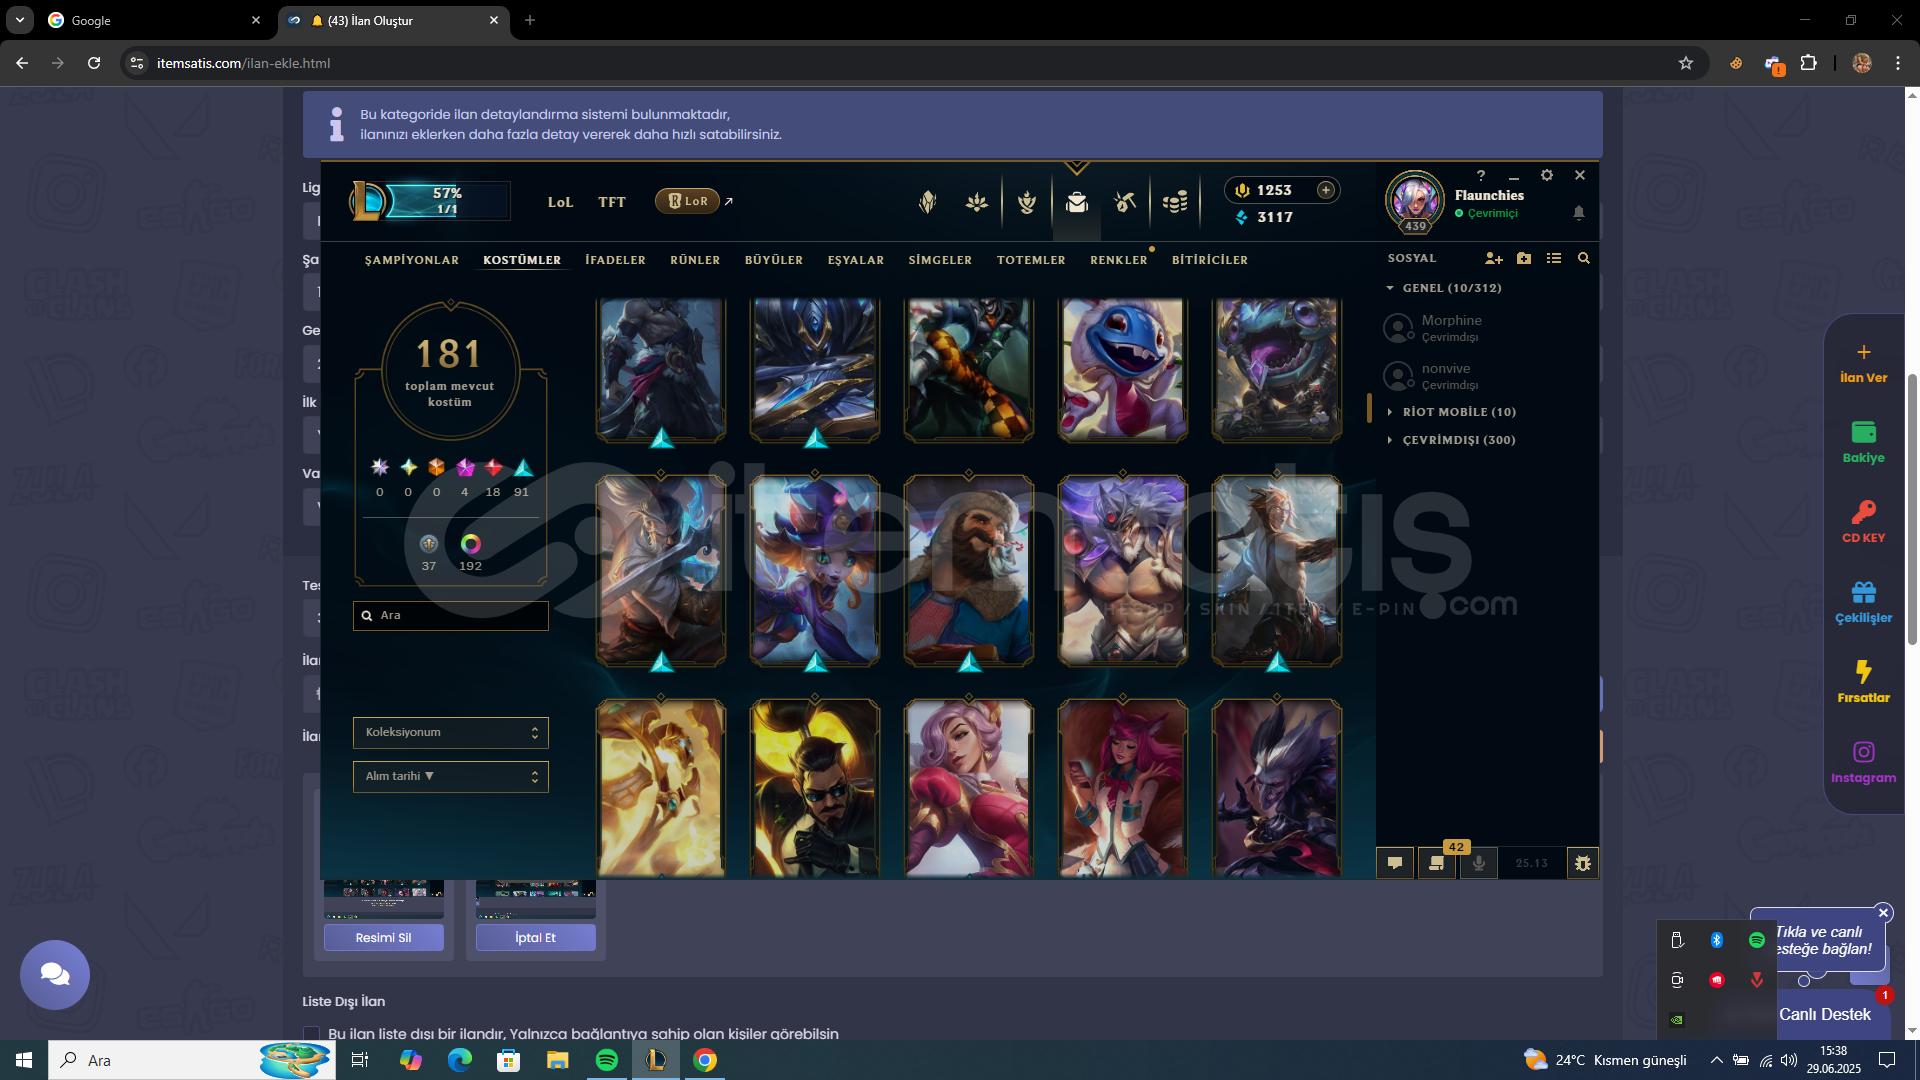Click the page vertical scrollbar
The width and height of the screenshot is (1920, 1080).
1912,510
